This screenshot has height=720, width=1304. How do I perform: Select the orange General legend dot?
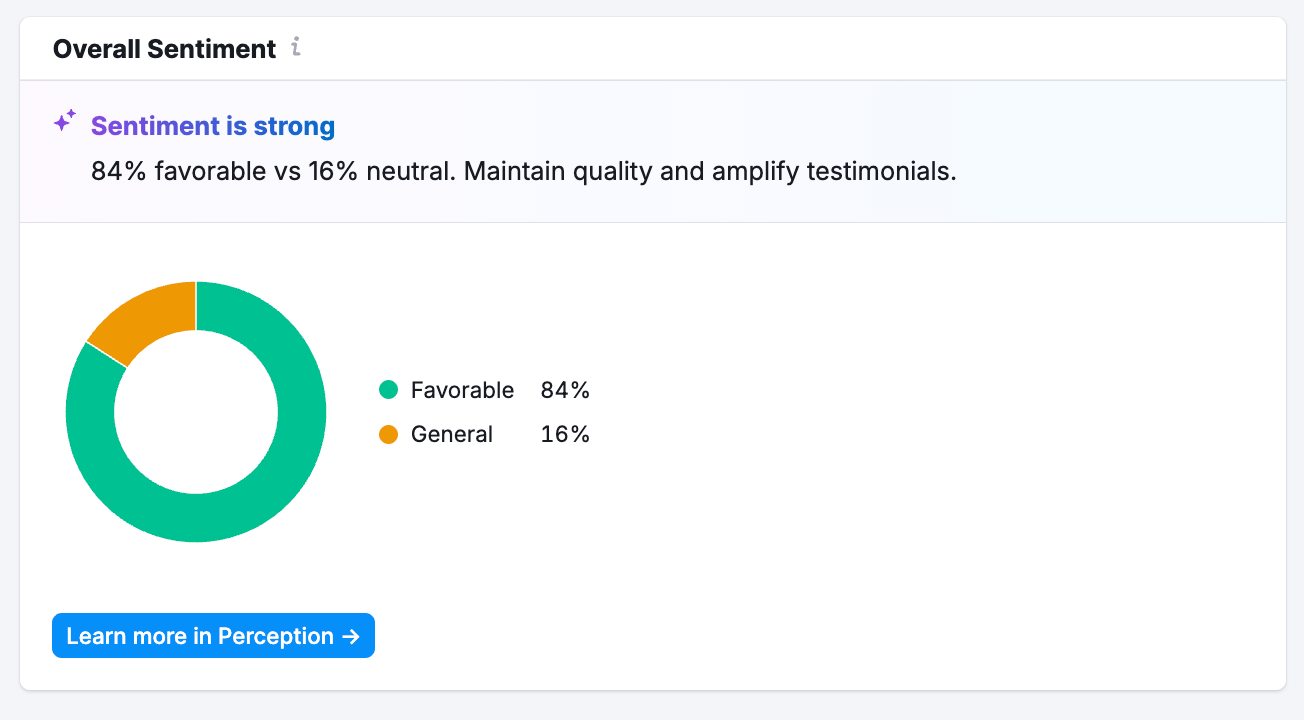pos(390,434)
